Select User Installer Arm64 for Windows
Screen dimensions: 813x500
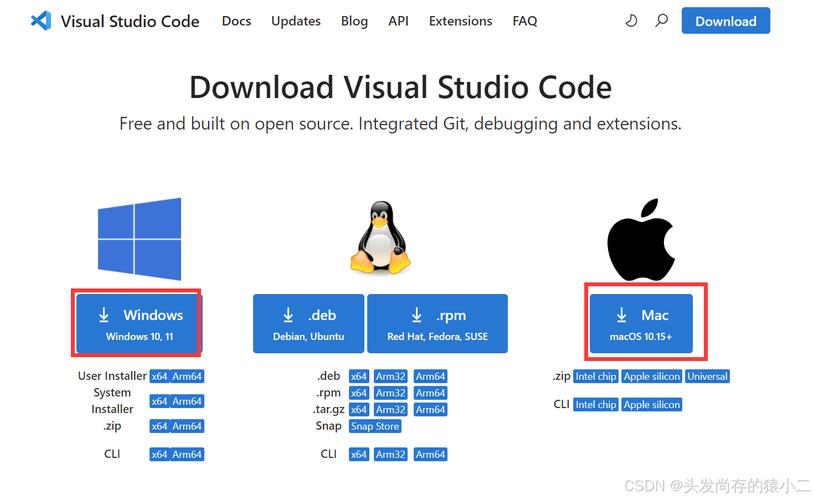pyautogui.click(x=187, y=376)
